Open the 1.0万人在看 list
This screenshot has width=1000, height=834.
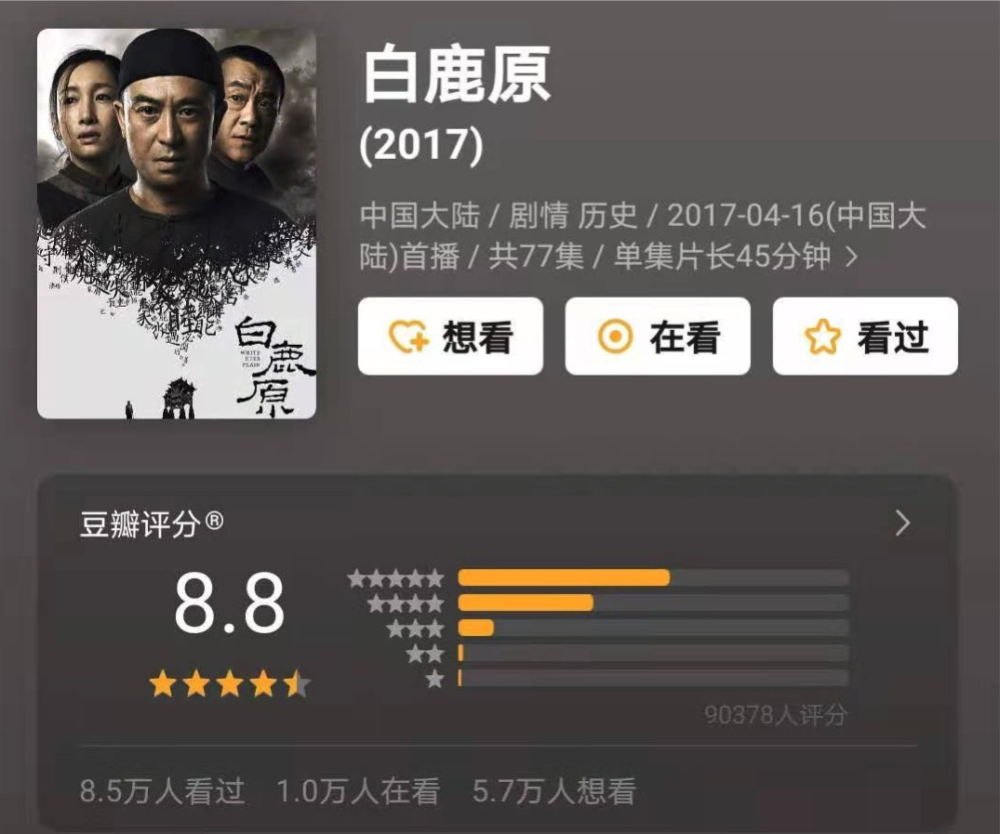pyautogui.click(x=358, y=791)
